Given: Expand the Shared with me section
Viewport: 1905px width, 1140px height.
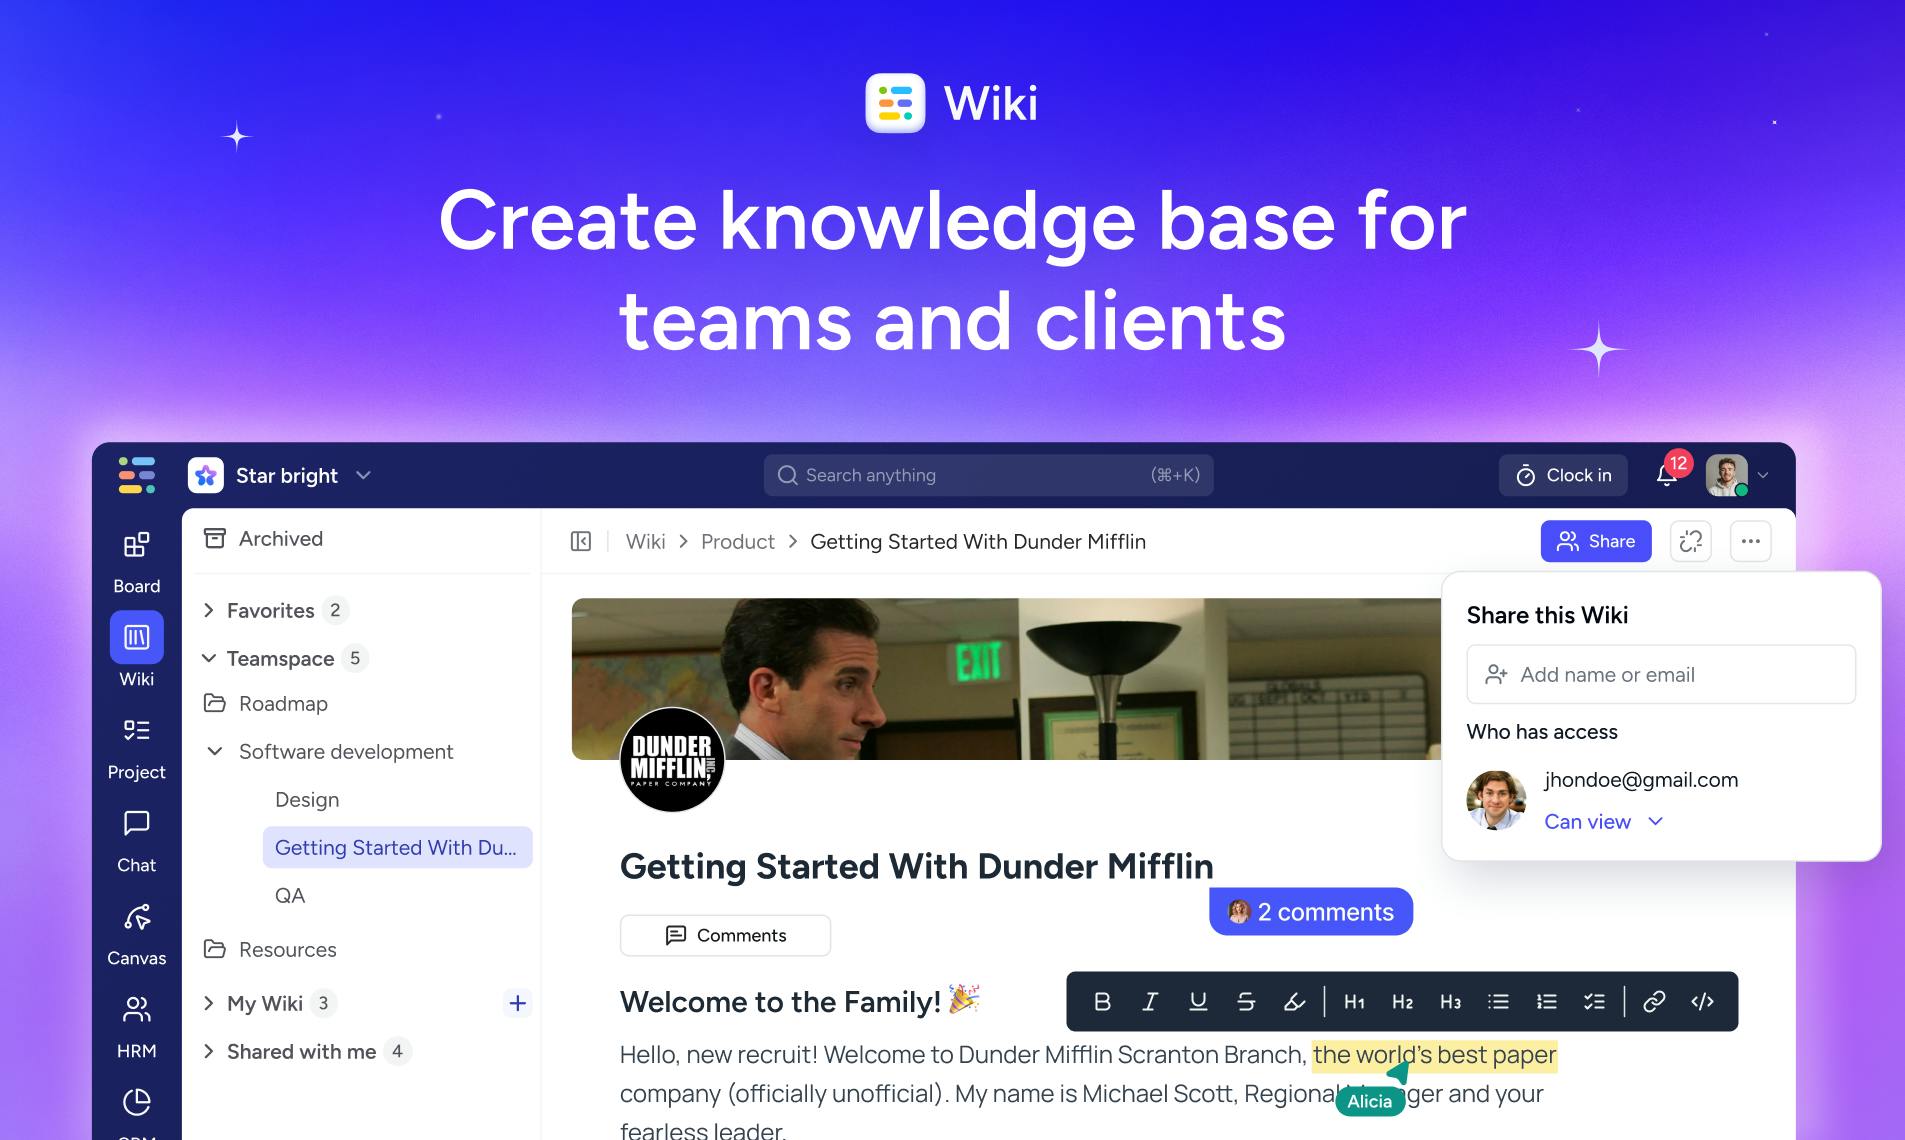Looking at the screenshot, I should (209, 1051).
